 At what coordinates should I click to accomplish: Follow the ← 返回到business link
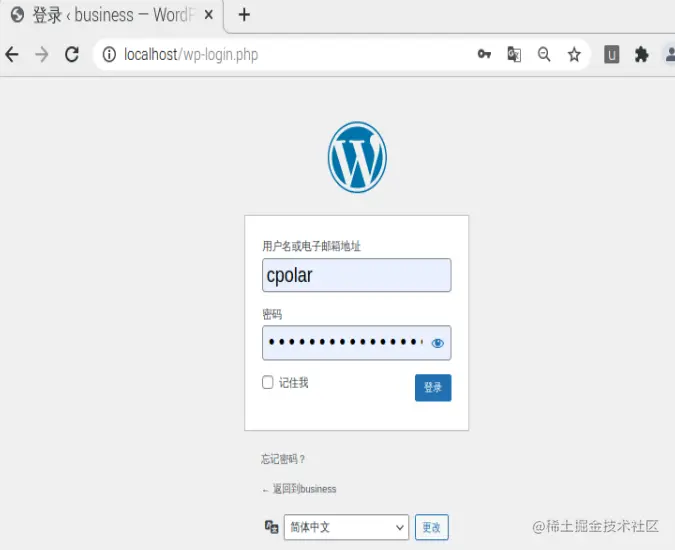click(299, 489)
